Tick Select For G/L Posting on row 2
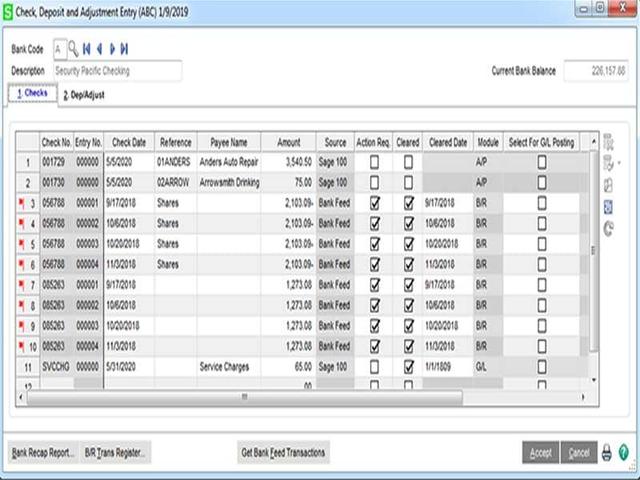Viewport: 640px width, 480px height. pos(541,182)
